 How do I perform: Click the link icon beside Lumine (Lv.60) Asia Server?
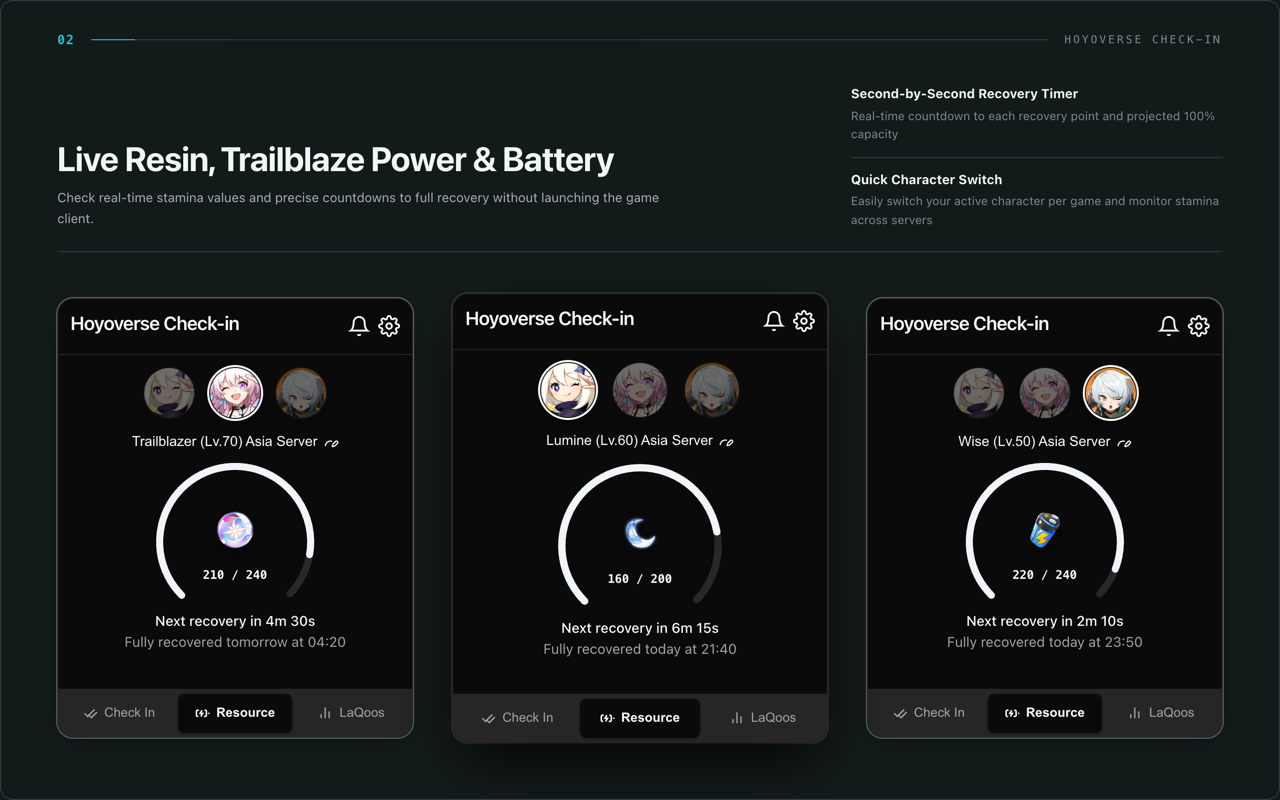(727, 441)
